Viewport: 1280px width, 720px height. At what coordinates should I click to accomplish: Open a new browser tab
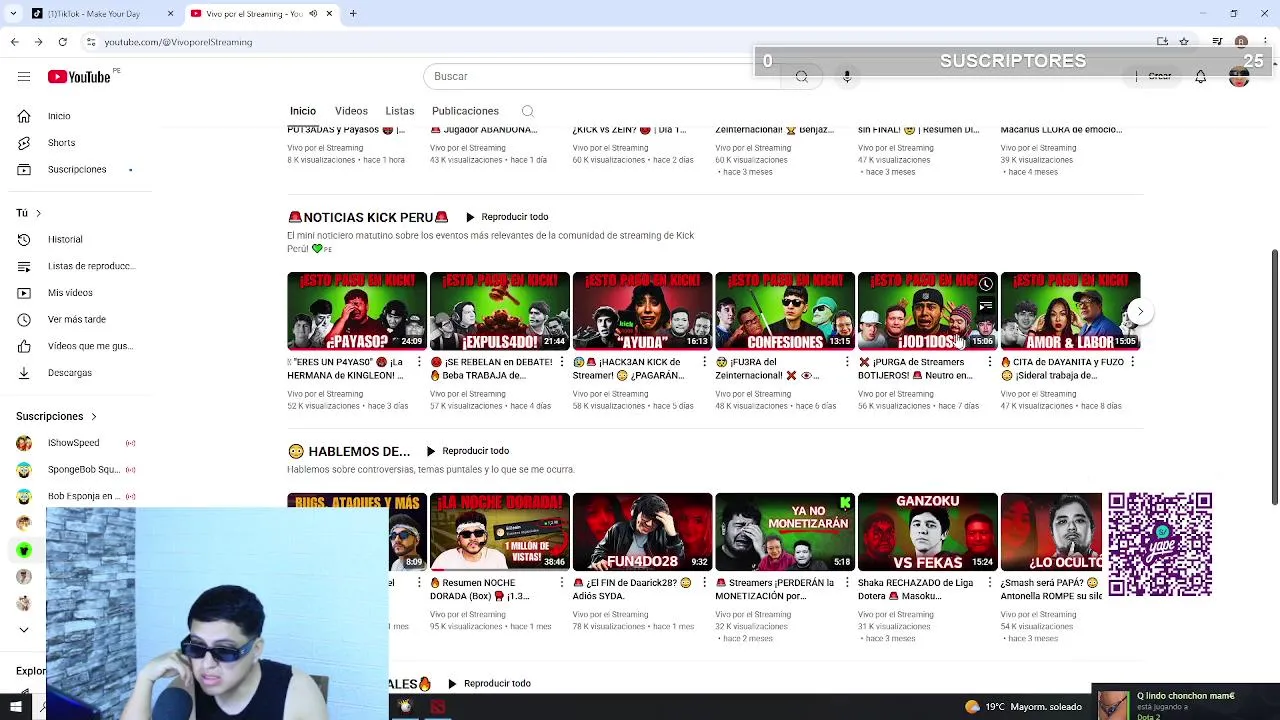click(353, 14)
